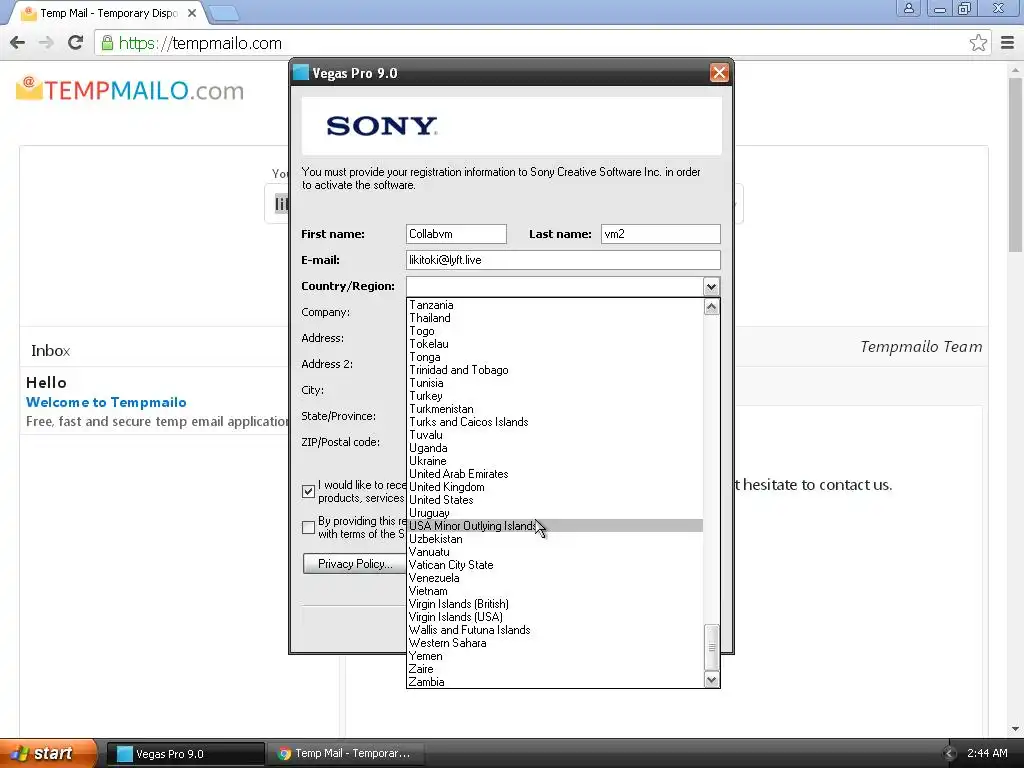1024x768 pixels.
Task: Choose Vanuatu in the country list
Action: [554, 552]
